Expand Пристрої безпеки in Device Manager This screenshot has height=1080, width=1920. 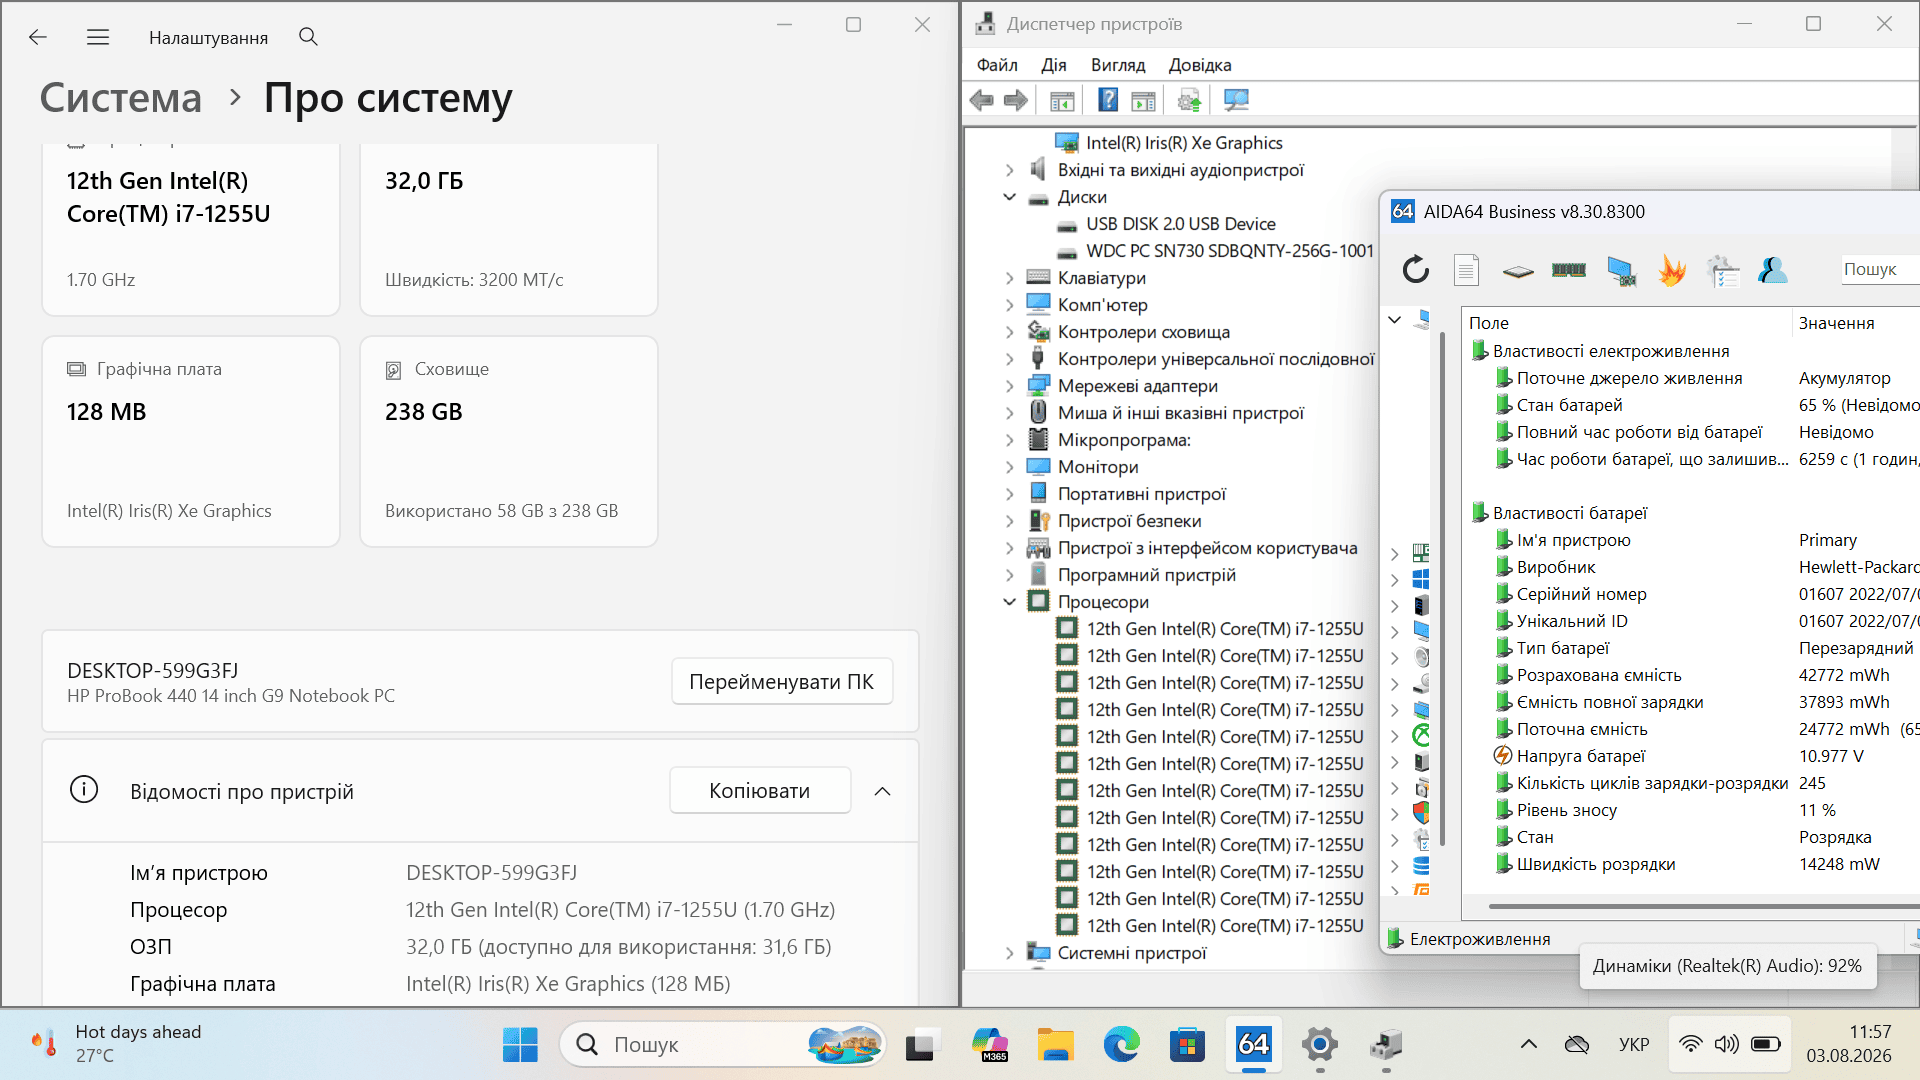(1009, 521)
